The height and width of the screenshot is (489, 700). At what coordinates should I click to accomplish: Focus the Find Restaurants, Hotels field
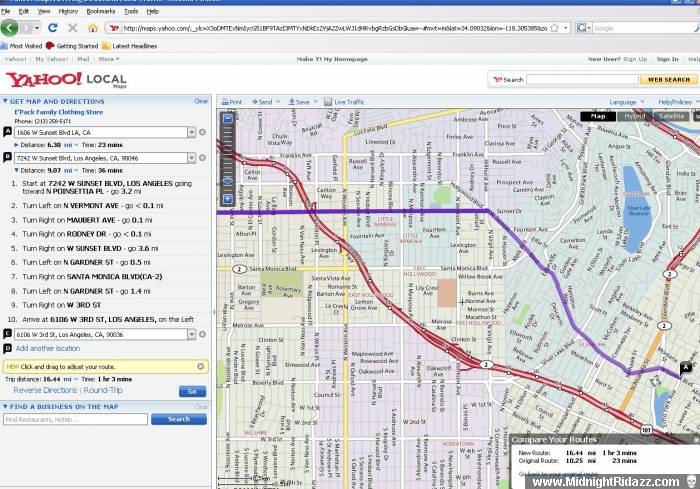pos(75,419)
